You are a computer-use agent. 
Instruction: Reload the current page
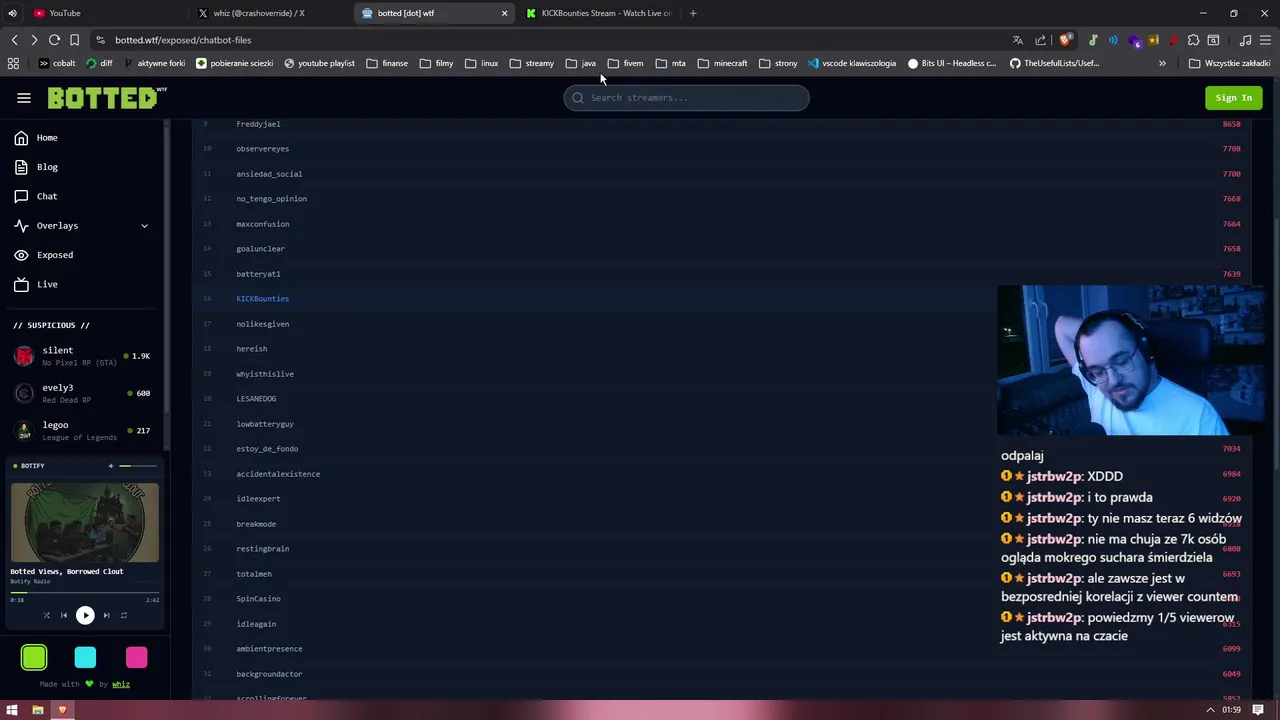tap(54, 40)
